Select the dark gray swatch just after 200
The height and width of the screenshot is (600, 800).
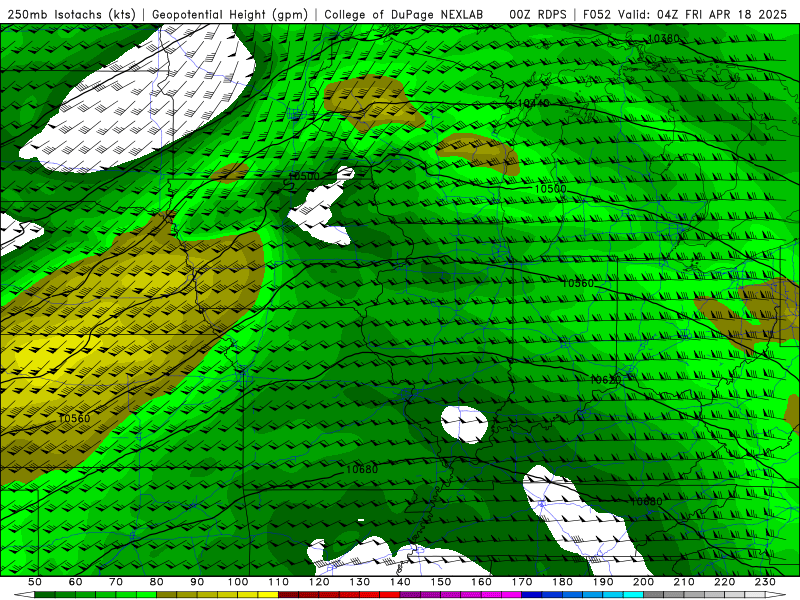click(654, 595)
